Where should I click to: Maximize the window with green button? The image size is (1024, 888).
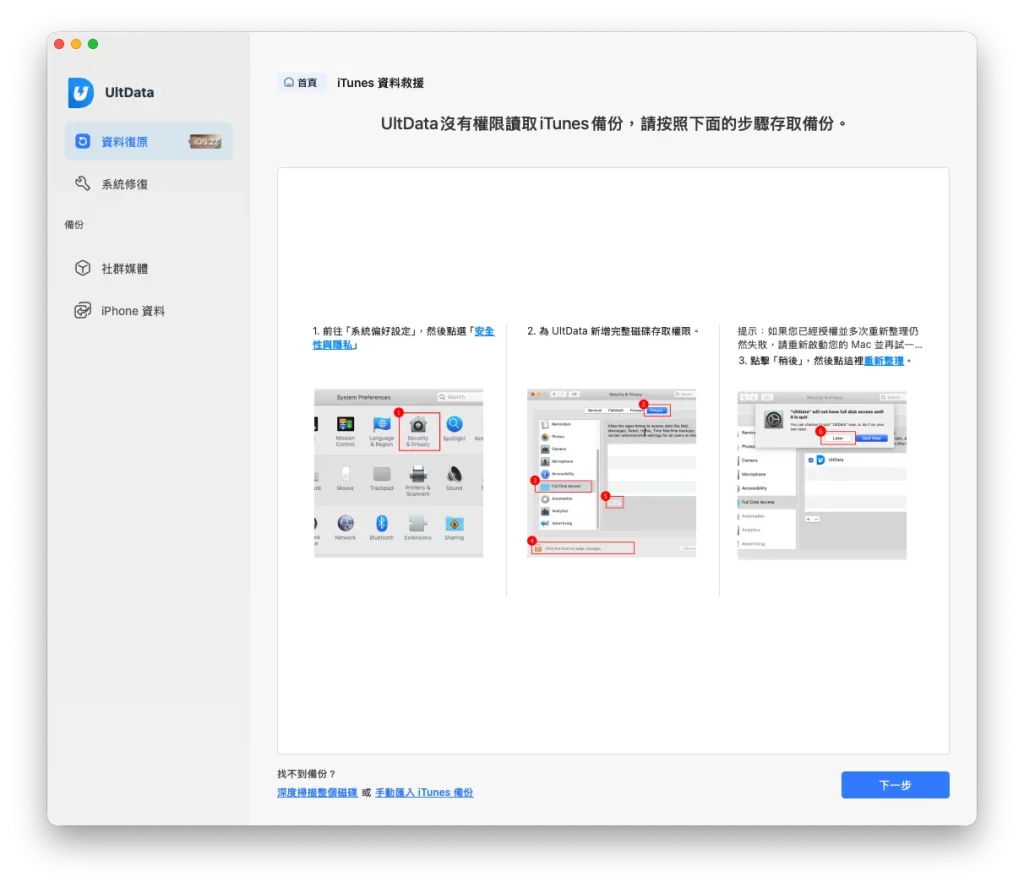coord(93,44)
